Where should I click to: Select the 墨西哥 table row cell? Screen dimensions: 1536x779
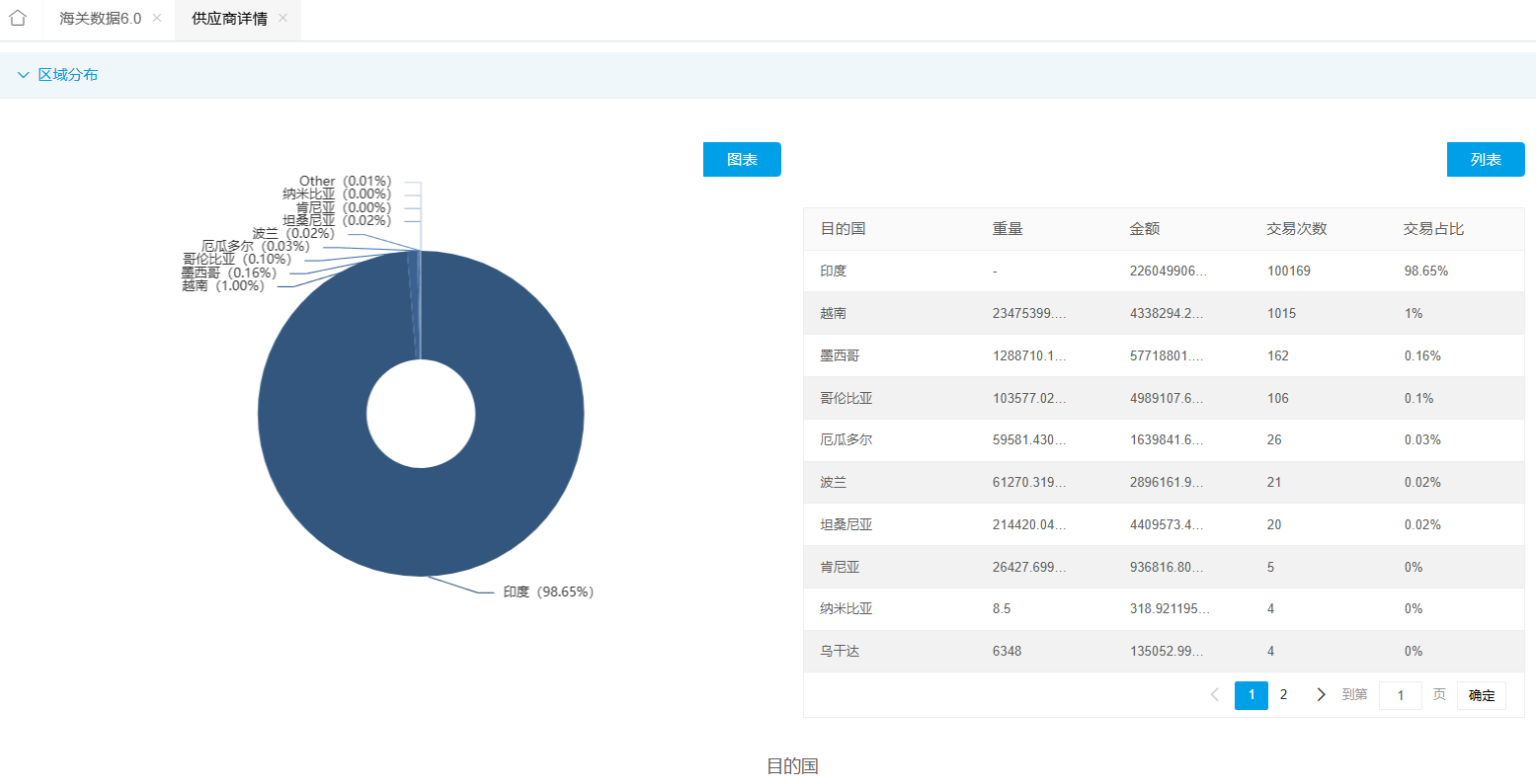840,356
